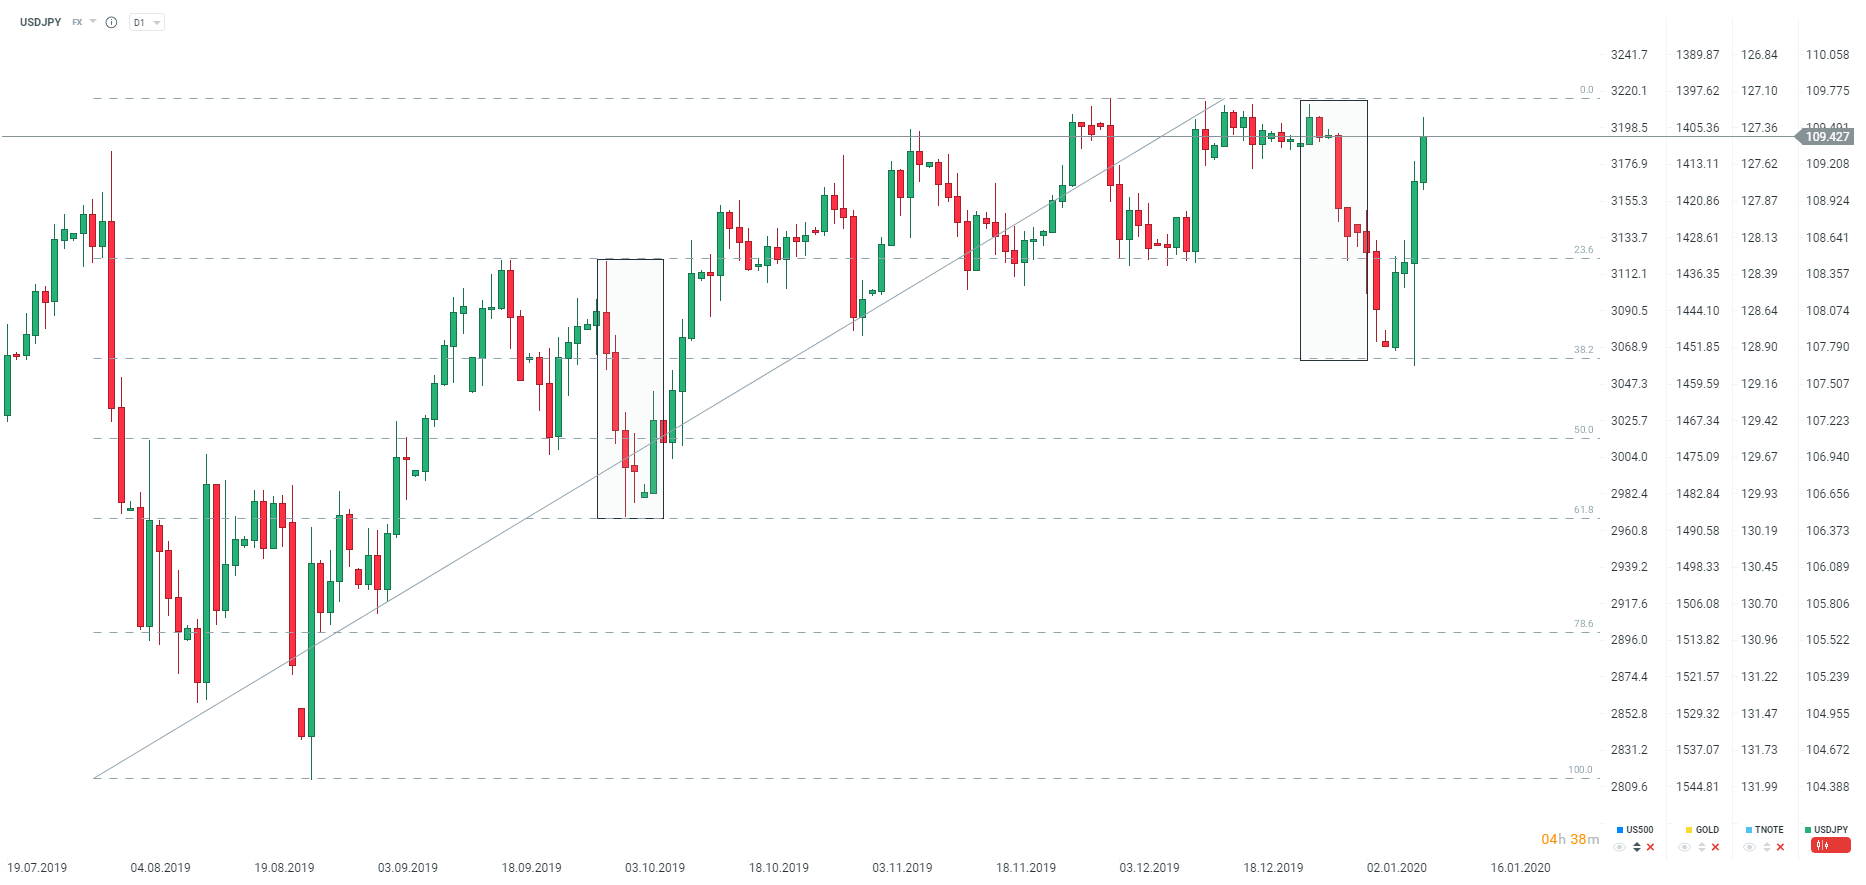Remove the GOLD overlay with red X
Image resolution: width=1866 pixels, height=885 pixels.
(1715, 847)
